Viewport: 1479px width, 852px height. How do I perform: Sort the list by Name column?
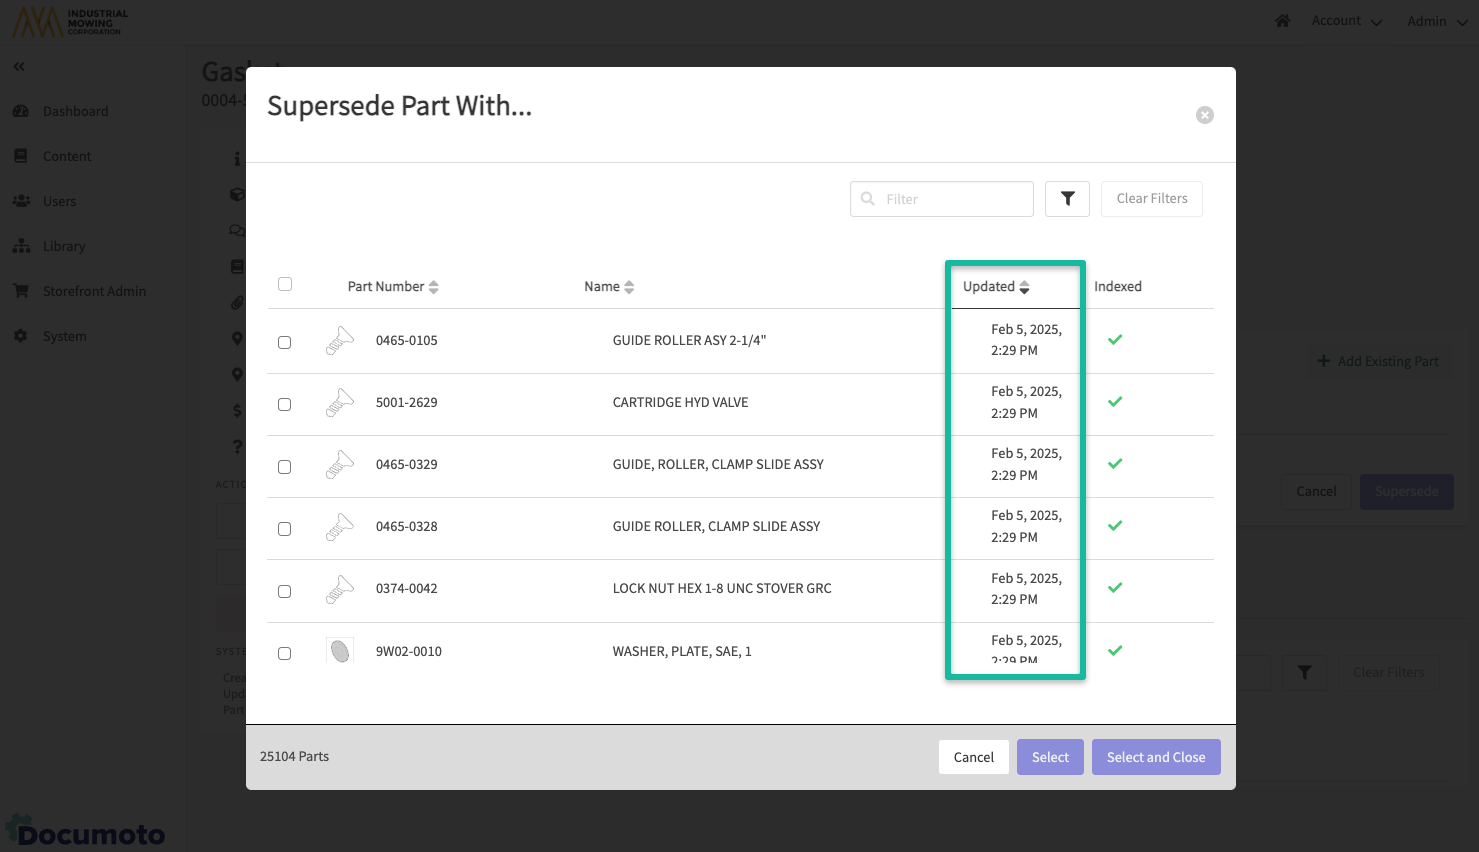click(x=609, y=287)
